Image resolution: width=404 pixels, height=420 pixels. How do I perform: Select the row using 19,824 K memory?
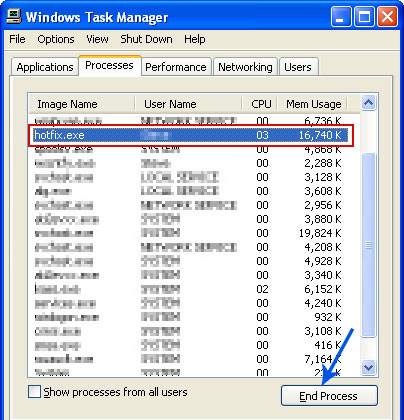click(x=188, y=233)
